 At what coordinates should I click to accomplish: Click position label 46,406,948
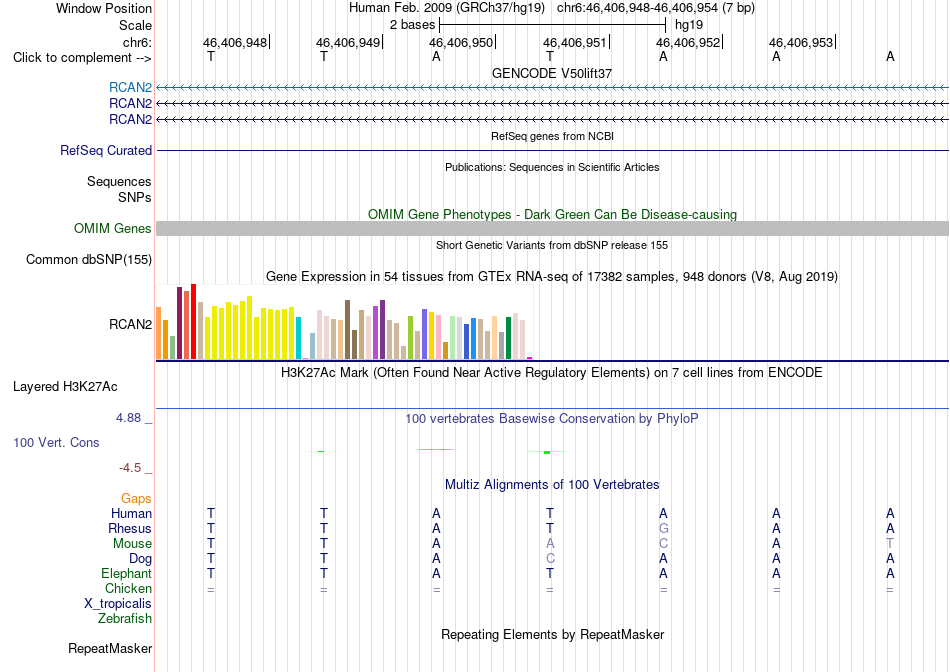tap(234, 42)
